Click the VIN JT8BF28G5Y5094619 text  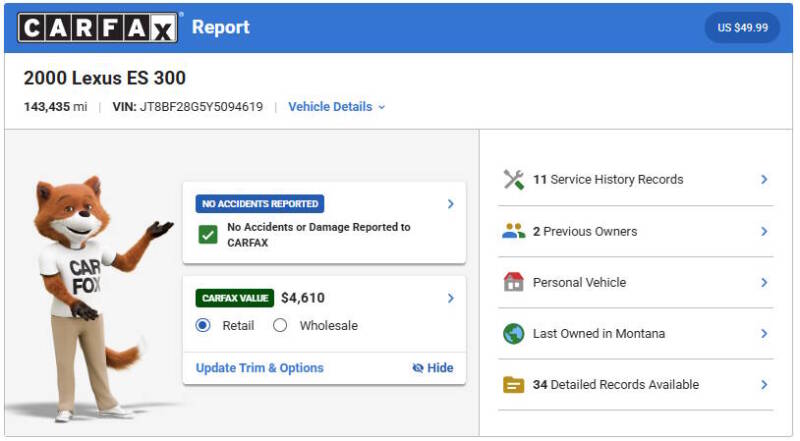(188, 107)
